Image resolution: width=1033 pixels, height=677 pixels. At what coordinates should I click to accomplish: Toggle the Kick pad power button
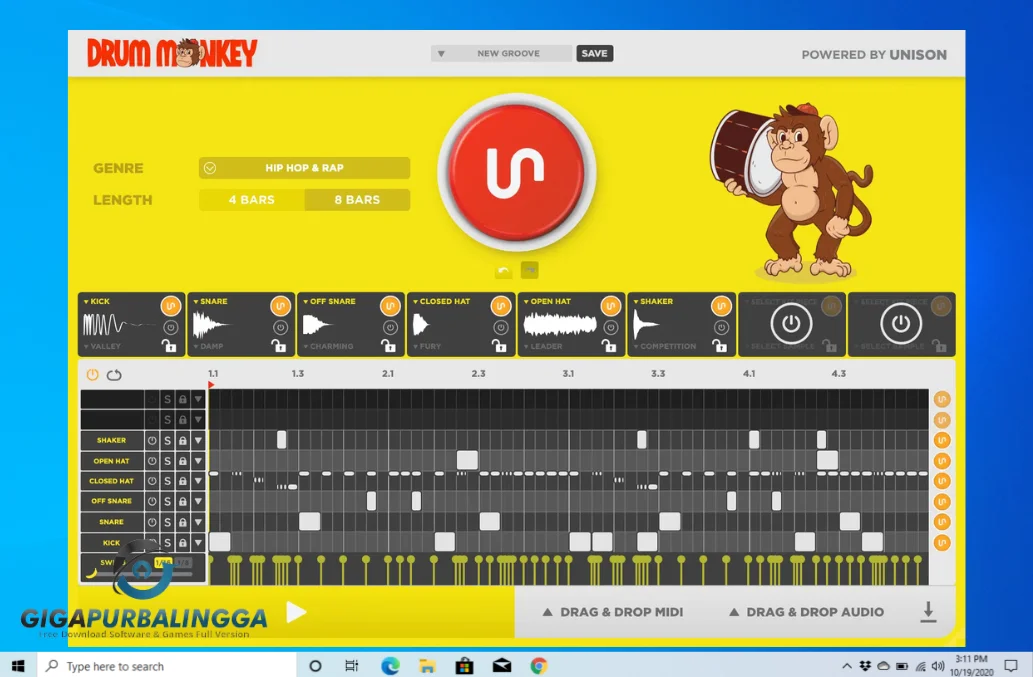tap(171, 327)
